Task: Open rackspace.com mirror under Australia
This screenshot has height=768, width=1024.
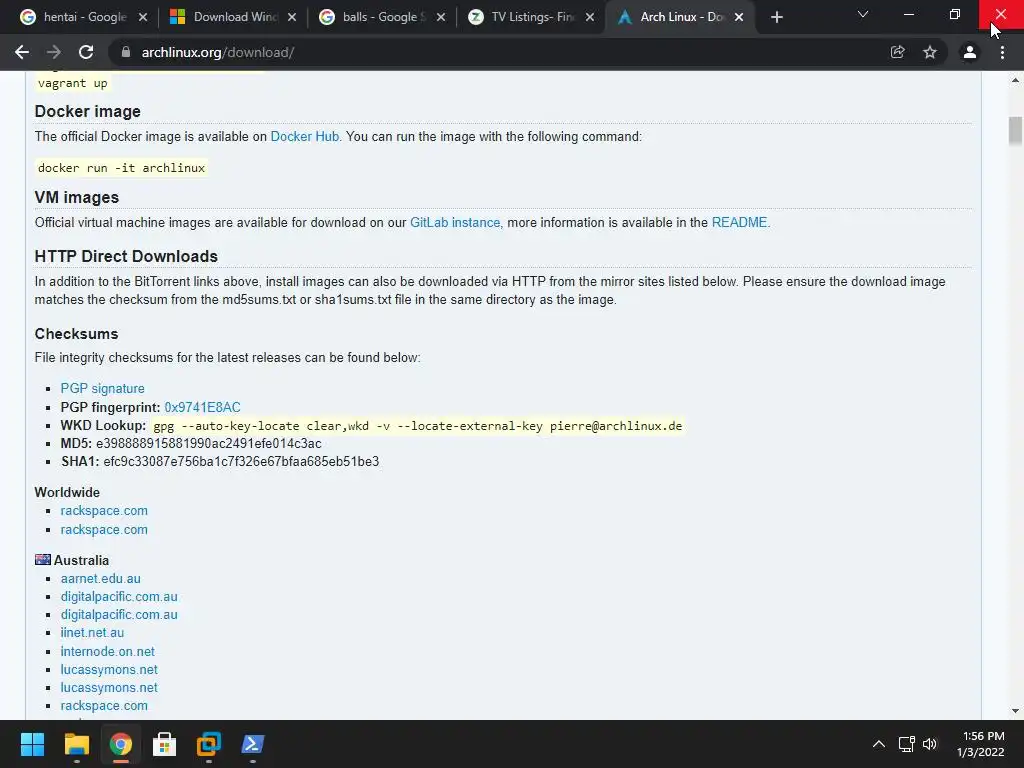Action: tap(104, 706)
